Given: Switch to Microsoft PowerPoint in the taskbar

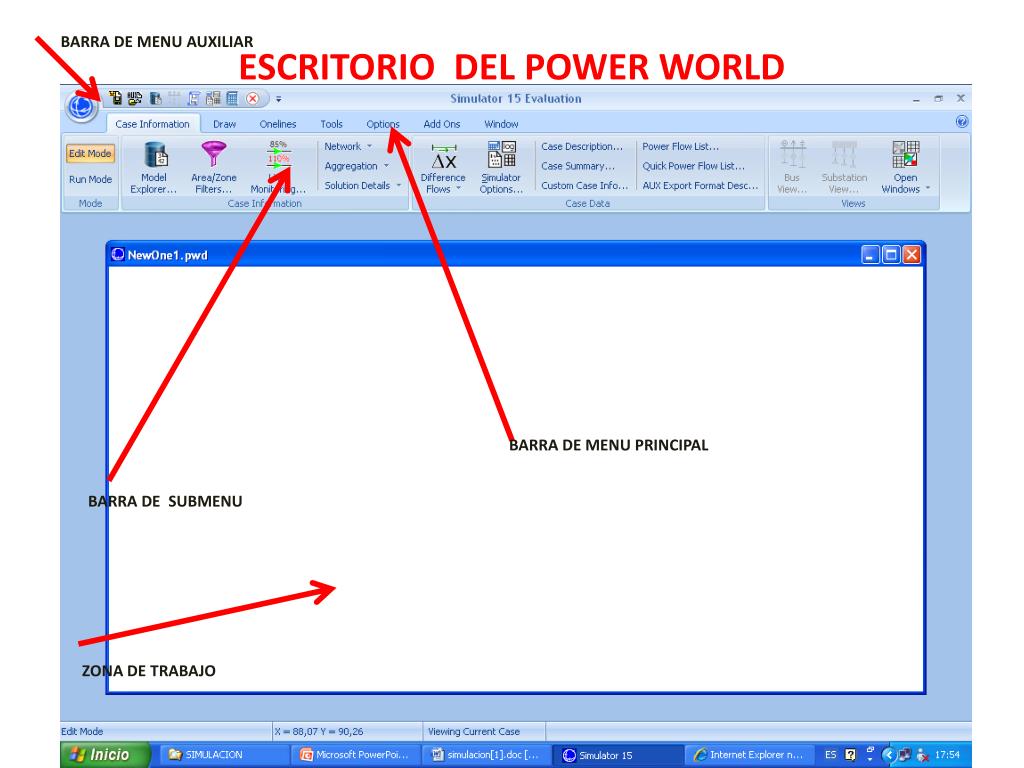Looking at the screenshot, I should (355, 755).
